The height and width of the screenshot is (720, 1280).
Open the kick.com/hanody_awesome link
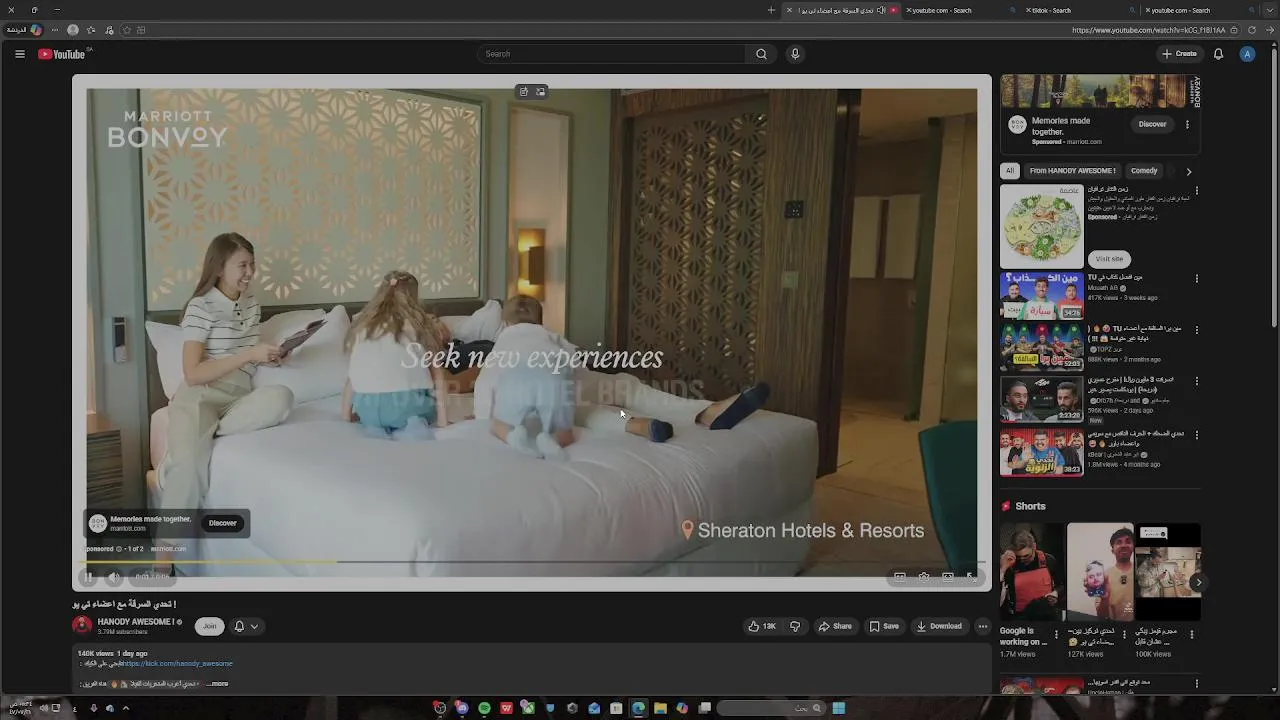pos(179,664)
